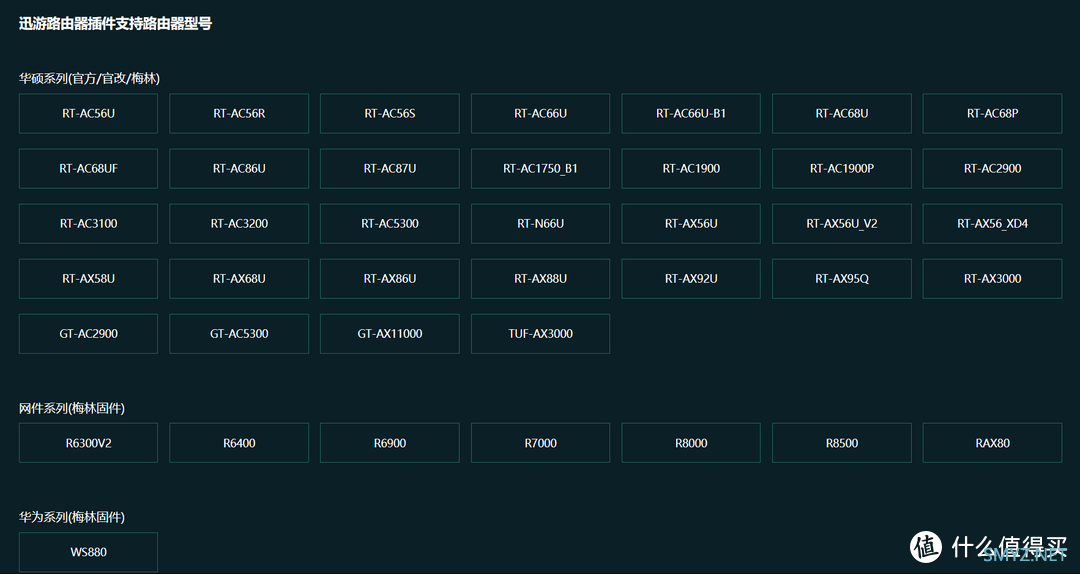The image size is (1080, 574).
Task: Click the GT-AX11000 model box
Action: click(x=390, y=334)
